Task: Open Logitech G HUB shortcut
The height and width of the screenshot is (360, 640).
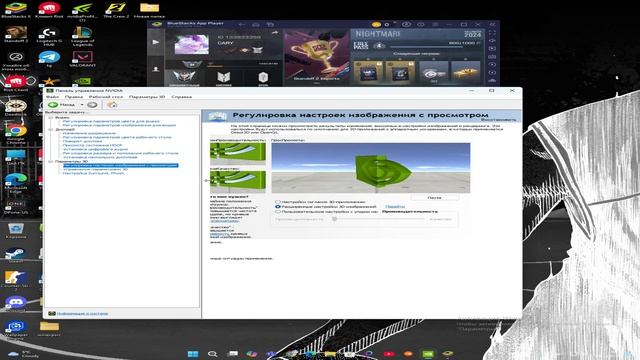Action: [49, 36]
